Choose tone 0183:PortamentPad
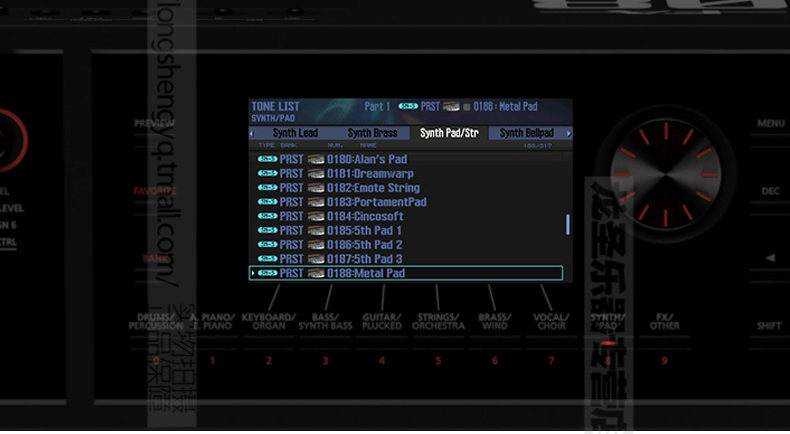This screenshot has width=790, height=434. point(406,202)
